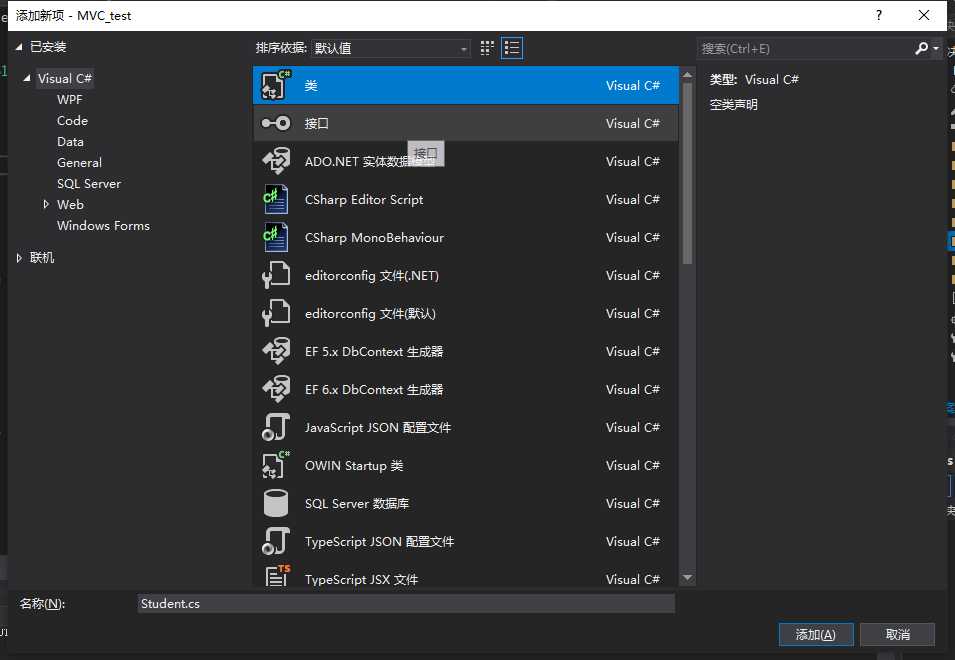
Task: Click 'OWIN Startup 类' row text
Action: pos(354,466)
